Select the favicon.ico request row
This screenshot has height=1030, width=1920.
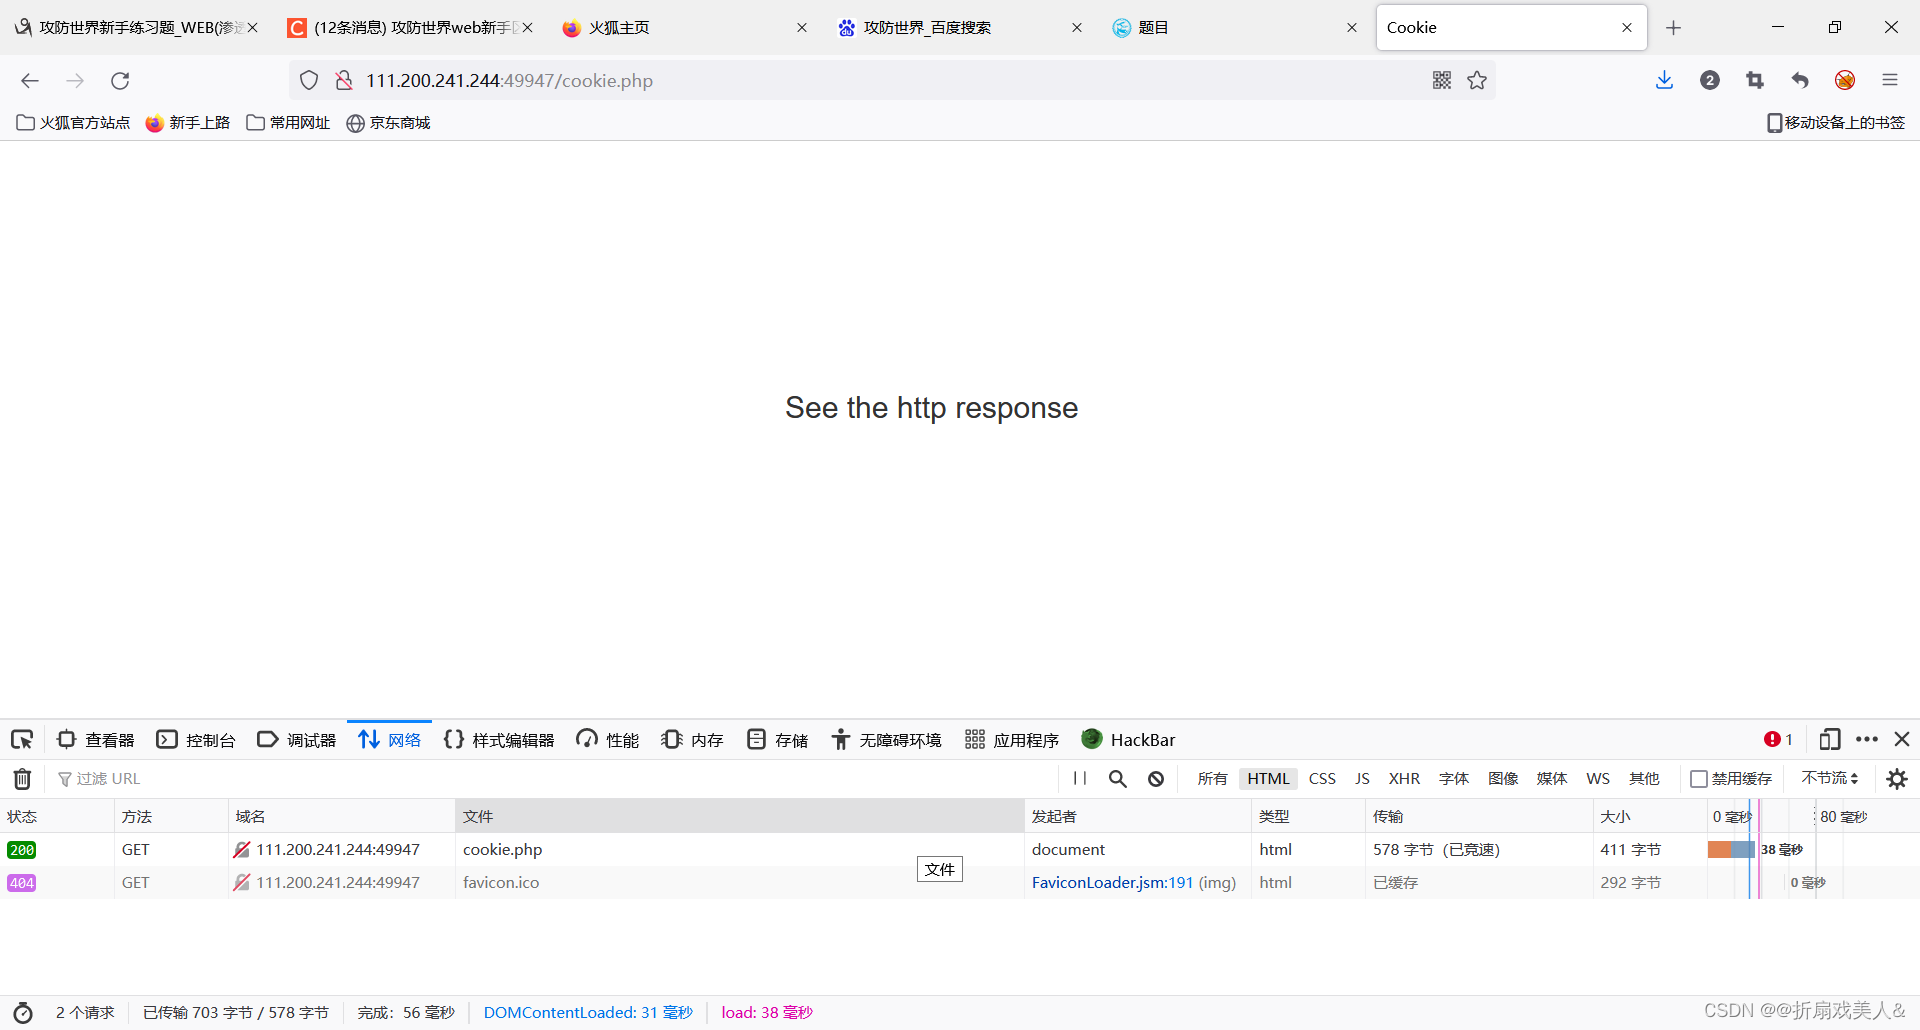pyautogui.click(x=960, y=883)
